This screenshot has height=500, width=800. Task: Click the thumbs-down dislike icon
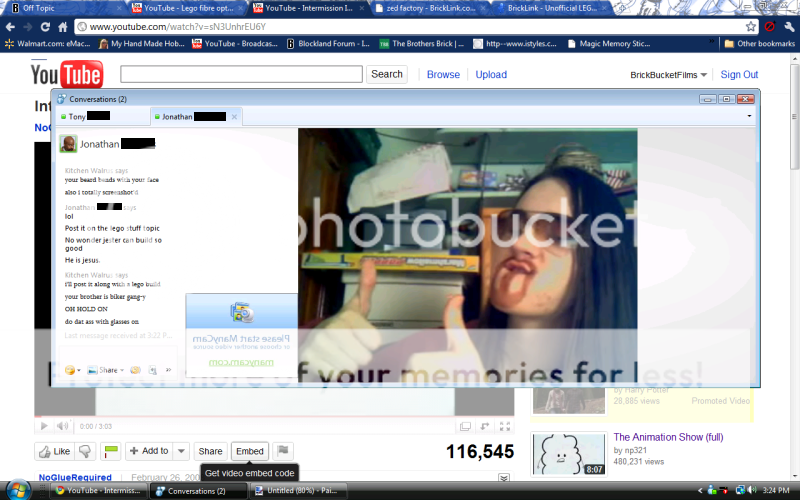coord(86,451)
